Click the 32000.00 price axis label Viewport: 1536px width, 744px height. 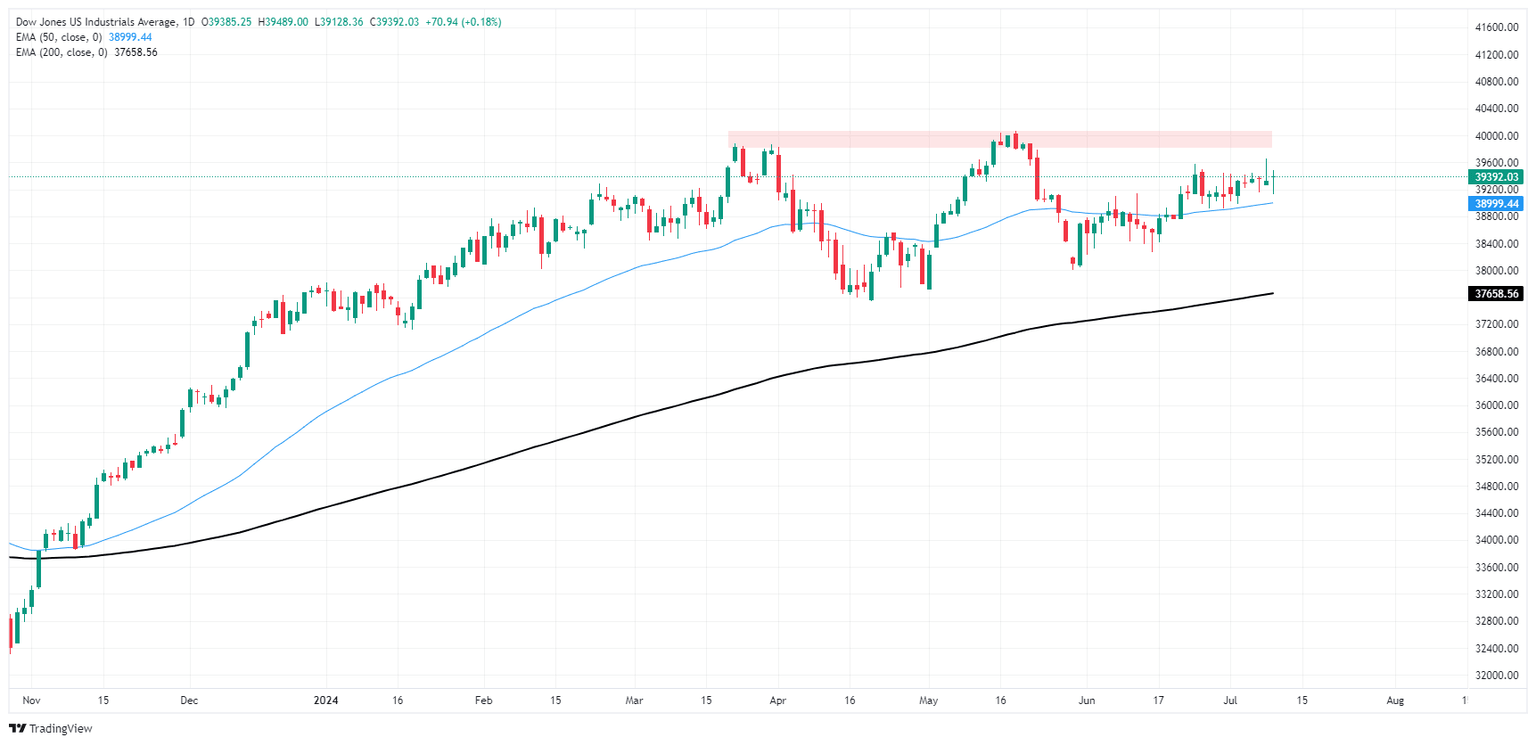coord(1498,676)
